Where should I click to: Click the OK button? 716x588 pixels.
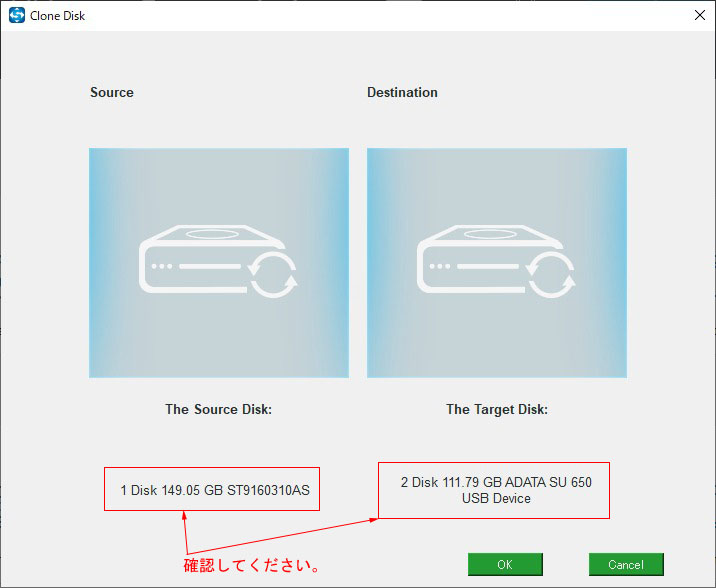505,564
